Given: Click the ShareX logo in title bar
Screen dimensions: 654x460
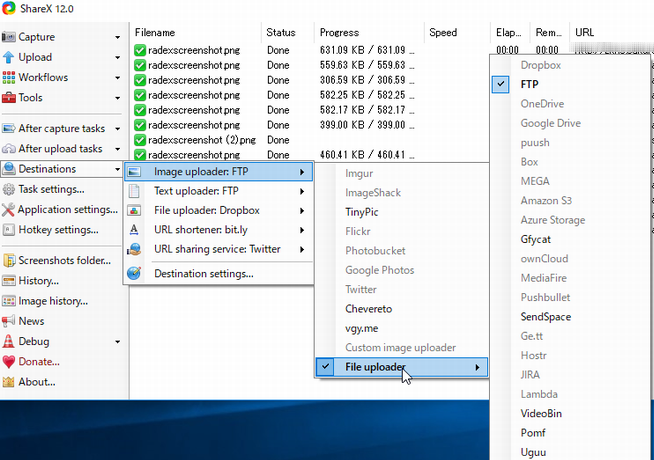Looking at the screenshot, I should pos(9,8).
